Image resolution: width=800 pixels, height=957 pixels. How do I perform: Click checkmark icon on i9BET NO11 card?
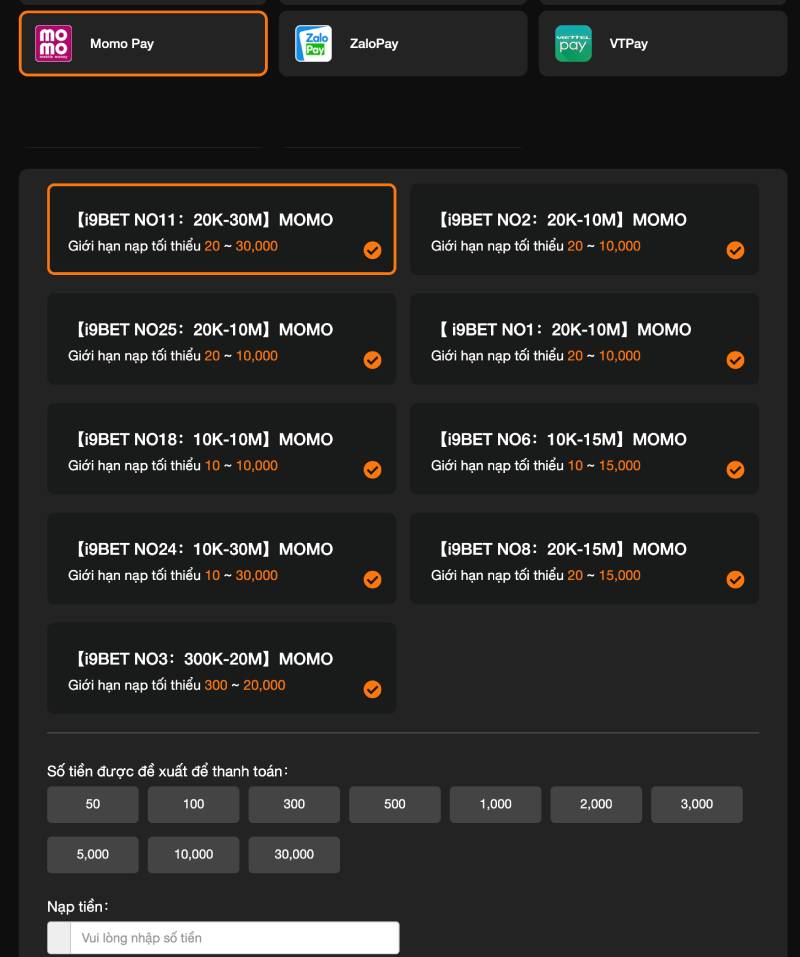[372, 250]
